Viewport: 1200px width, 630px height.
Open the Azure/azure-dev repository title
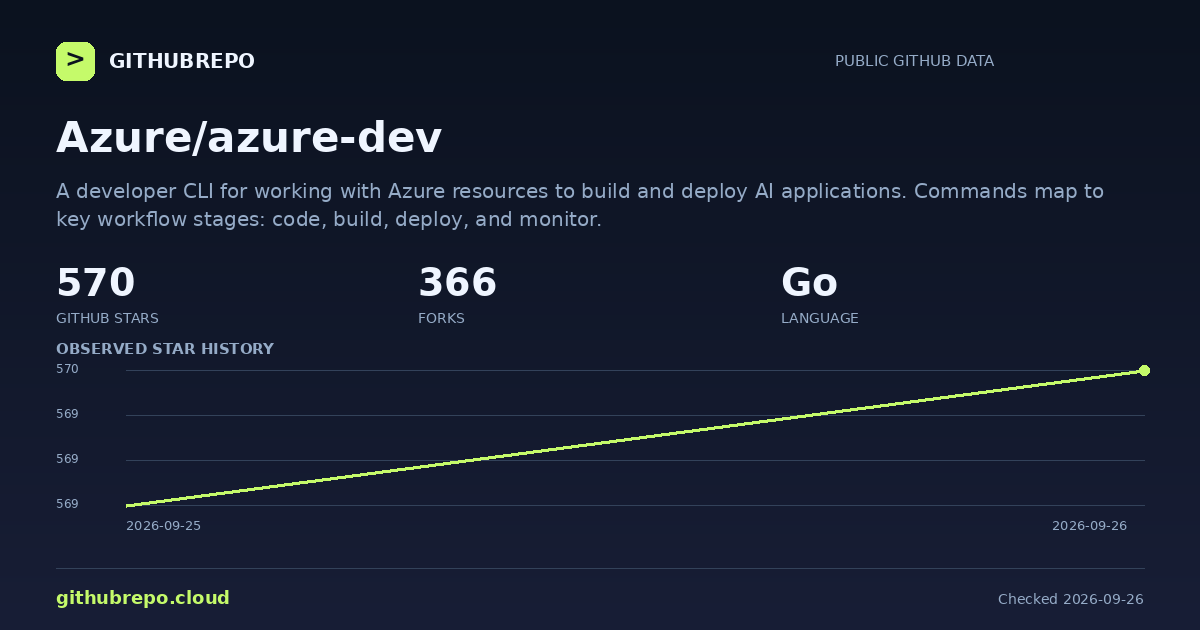coord(249,138)
